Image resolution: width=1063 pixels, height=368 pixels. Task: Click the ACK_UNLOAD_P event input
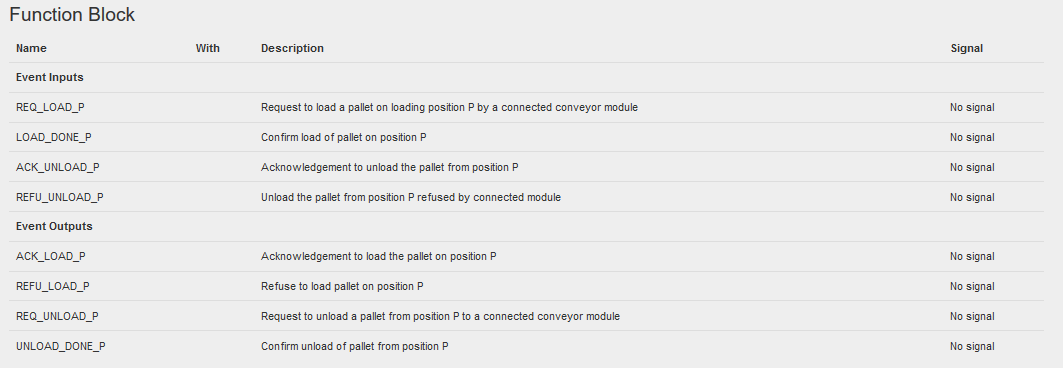(x=58, y=167)
